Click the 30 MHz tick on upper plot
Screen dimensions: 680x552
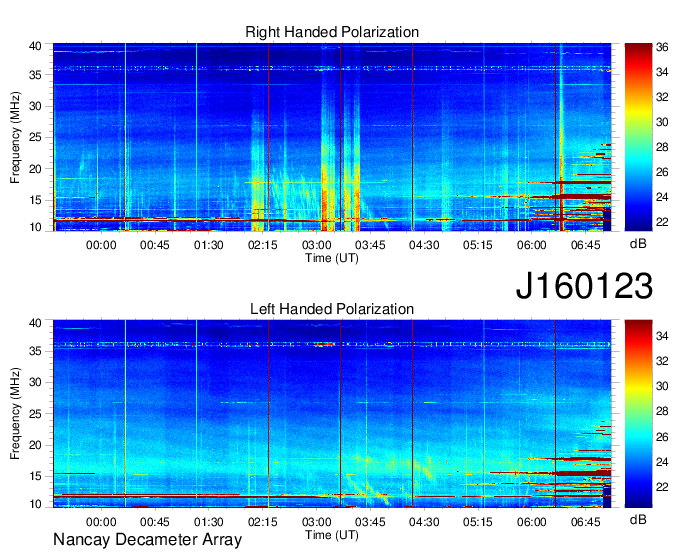(x=35, y=106)
